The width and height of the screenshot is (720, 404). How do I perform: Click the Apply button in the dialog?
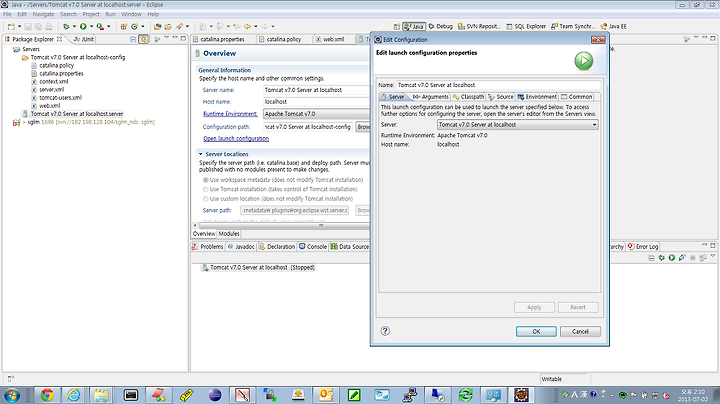point(534,307)
